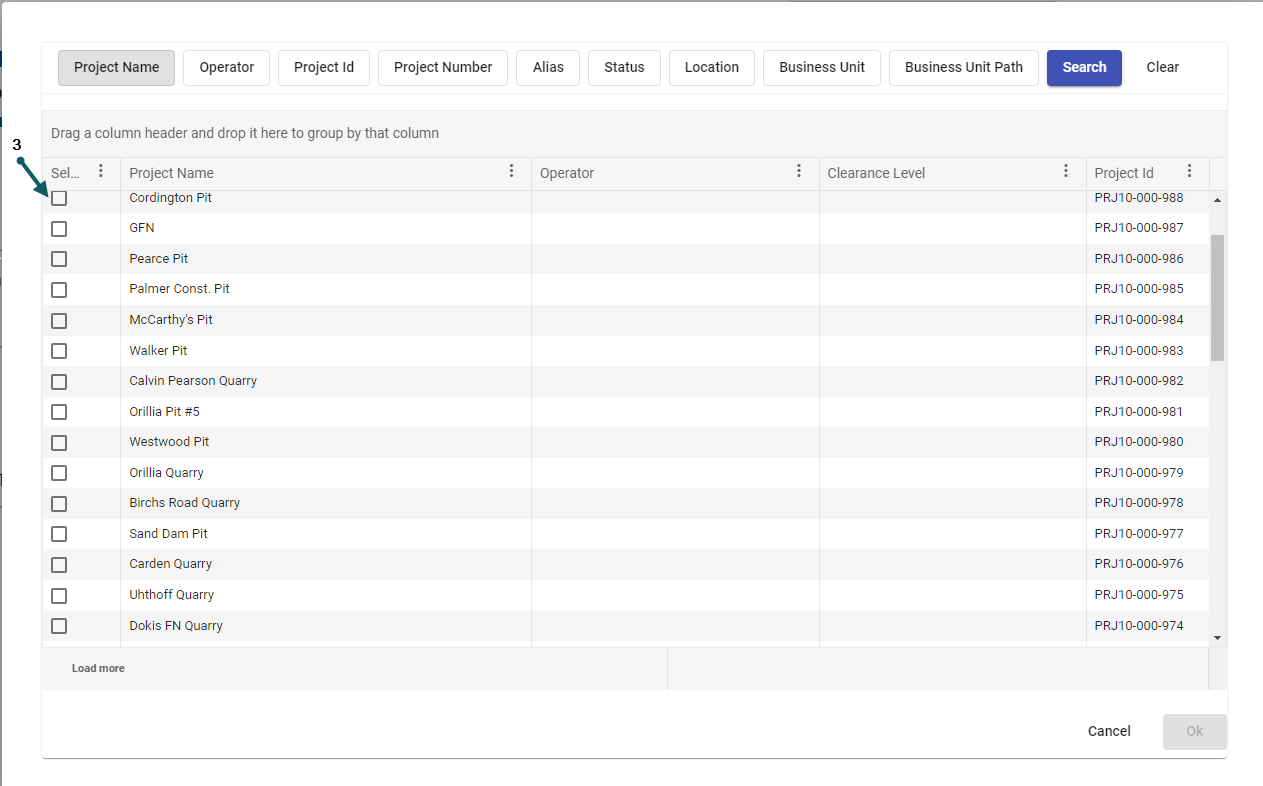Switch to Business Unit Path filter
The height and width of the screenshot is (786, 1263).
point(963,68)
